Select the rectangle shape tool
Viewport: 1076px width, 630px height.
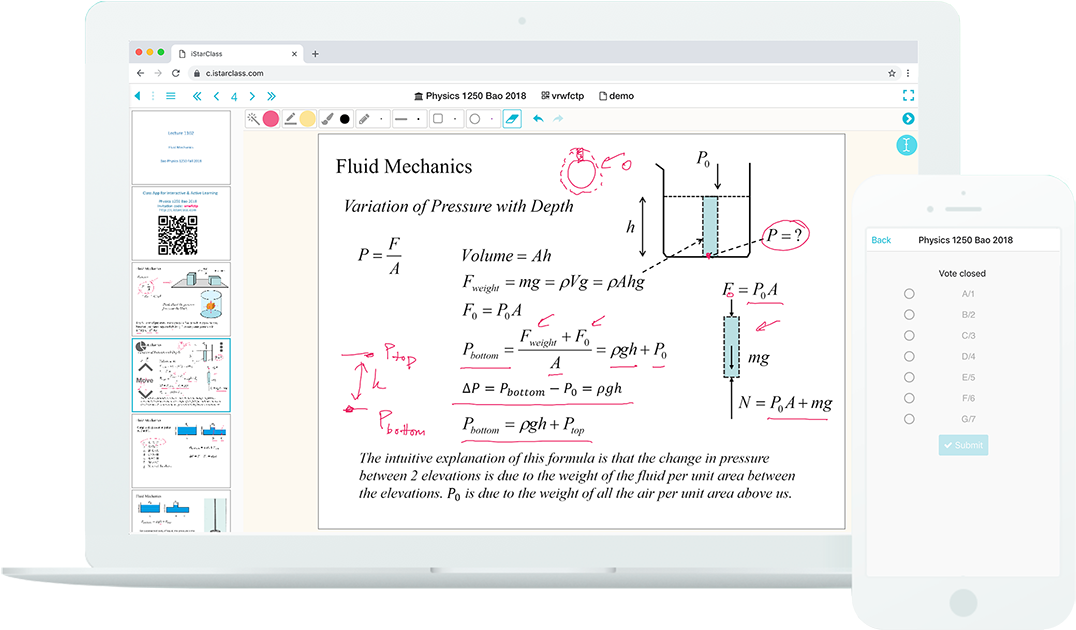438,119
